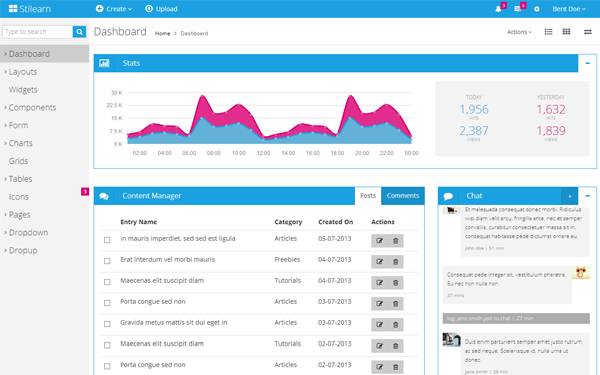Edit the Porta congue entry dated 03-07-2013
This screenshot has height=375, width=600.
pyautogui.click(x=380, y=304)
